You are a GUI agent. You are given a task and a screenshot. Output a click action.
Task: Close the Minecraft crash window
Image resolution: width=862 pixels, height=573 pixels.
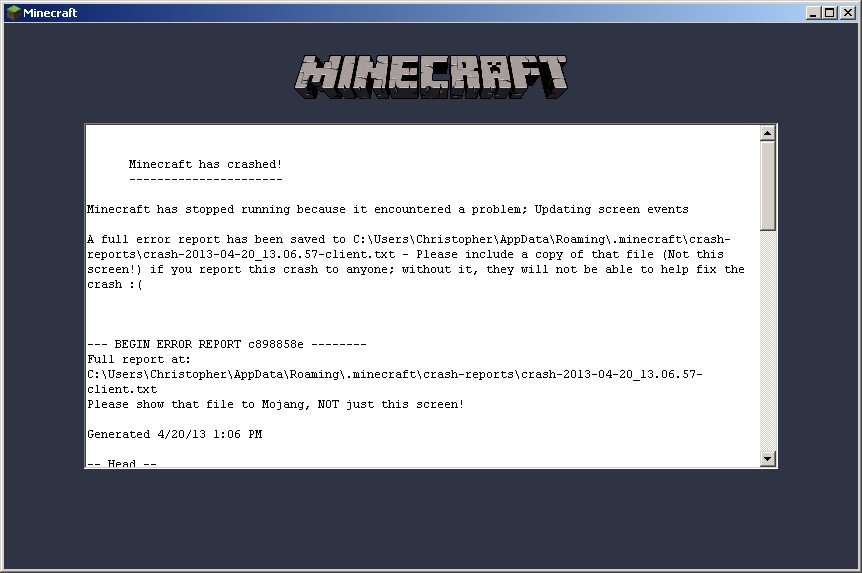[848, 13]
